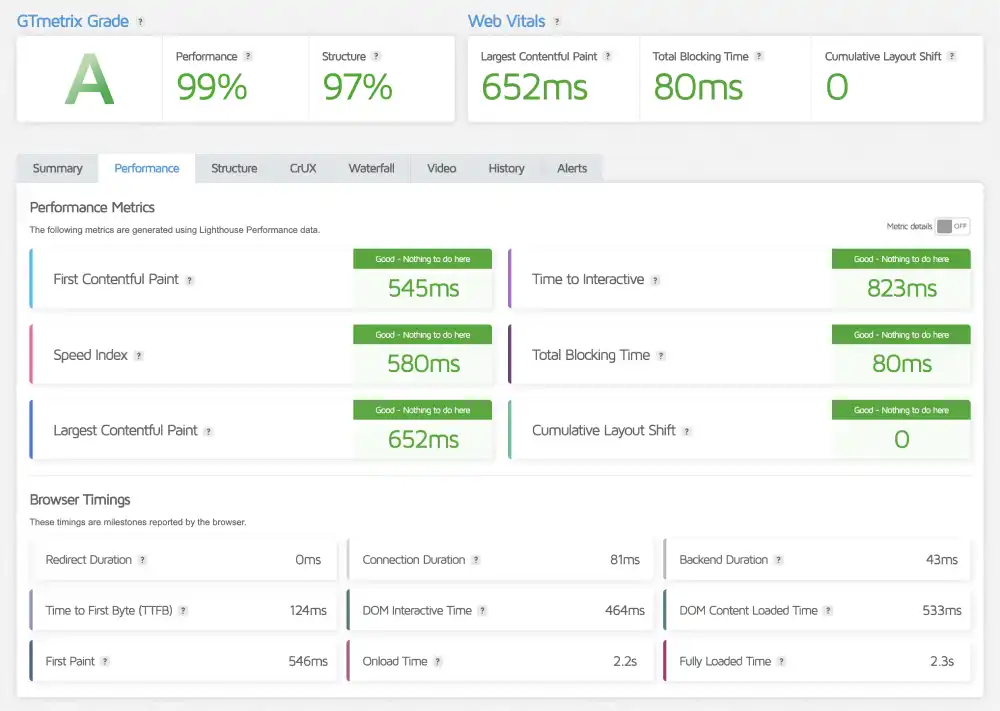
Task: Click the large letter A grade badge
Action: point(88,79)
